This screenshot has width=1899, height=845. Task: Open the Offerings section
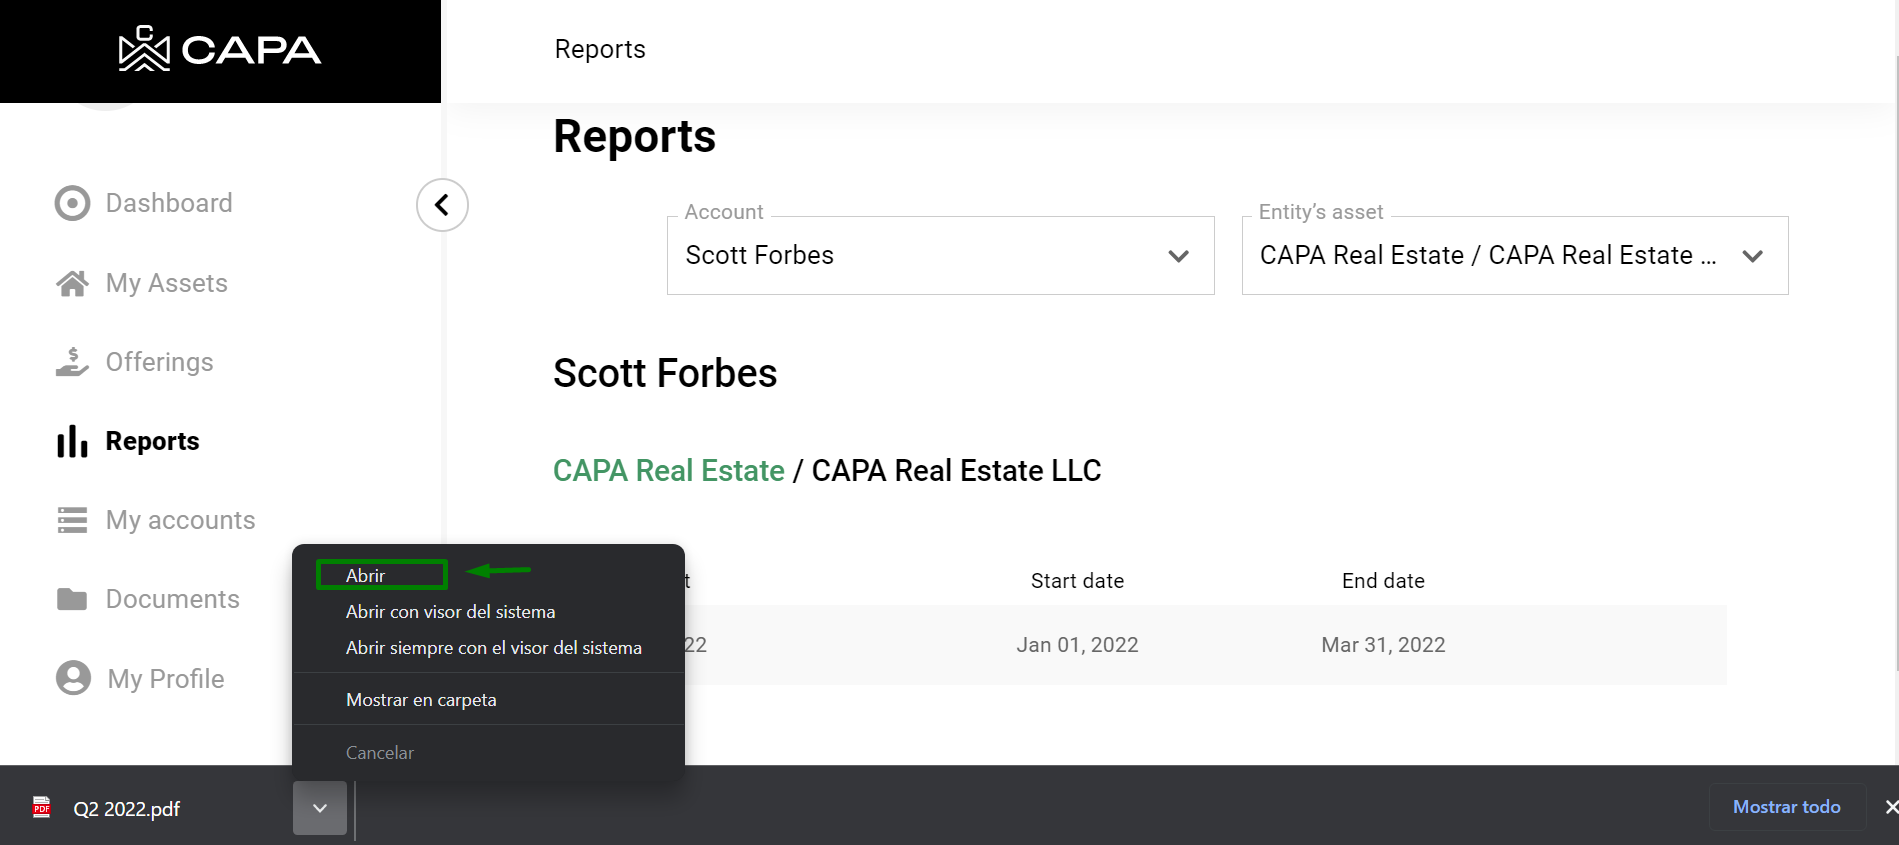(160, 362)
